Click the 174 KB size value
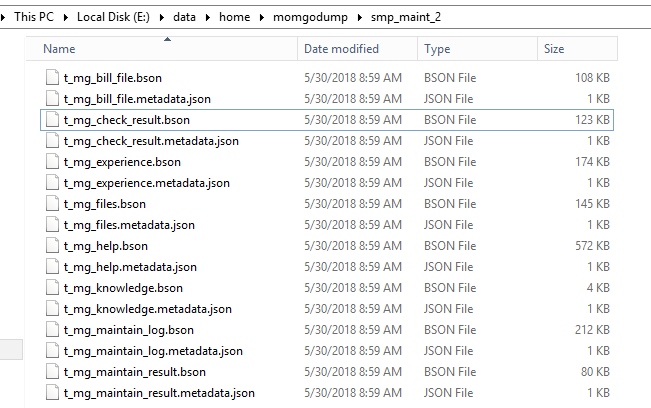 pos(592,162)
